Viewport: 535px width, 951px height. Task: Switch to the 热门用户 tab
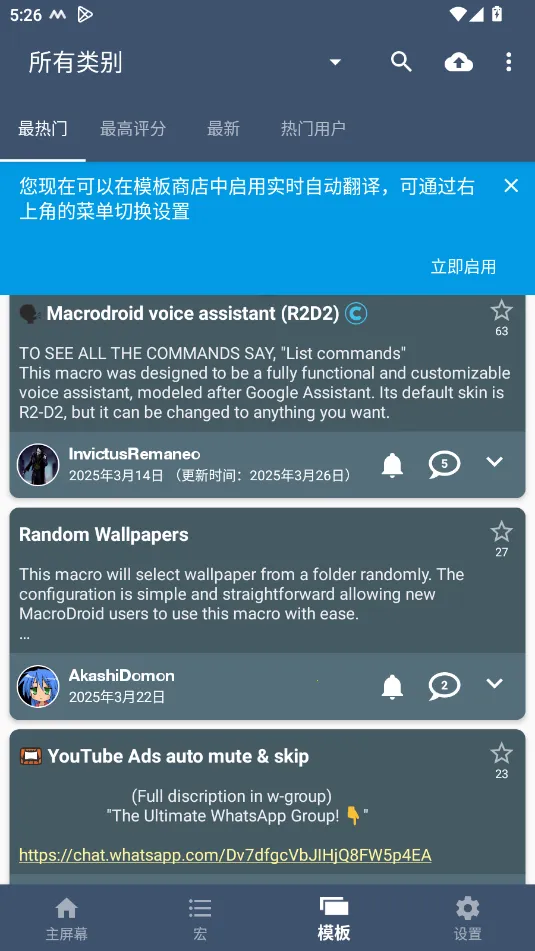(313, 129)
